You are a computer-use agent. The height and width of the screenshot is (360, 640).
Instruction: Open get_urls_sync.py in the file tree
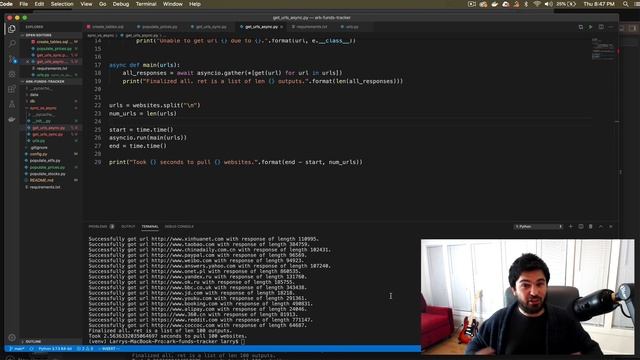click(x=48, y=134)
